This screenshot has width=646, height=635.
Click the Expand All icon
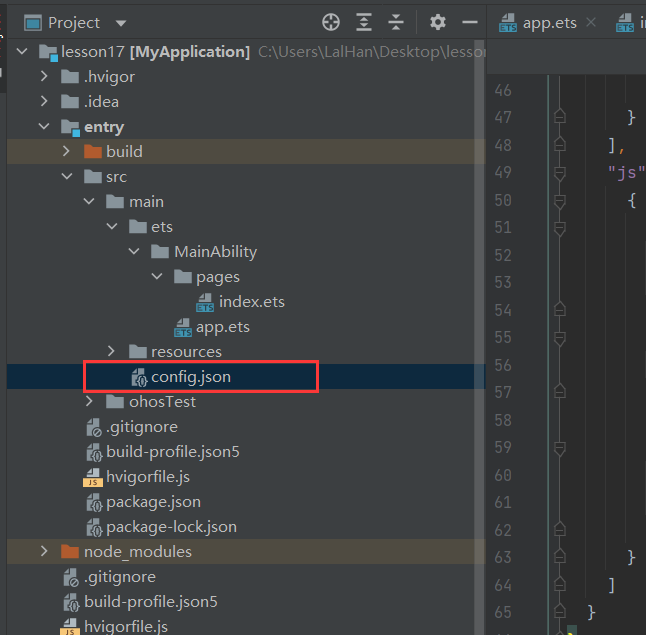(364, 22)
